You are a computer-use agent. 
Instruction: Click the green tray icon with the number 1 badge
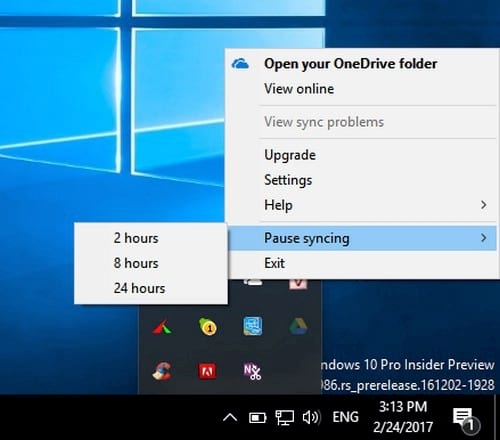[207, 327]
